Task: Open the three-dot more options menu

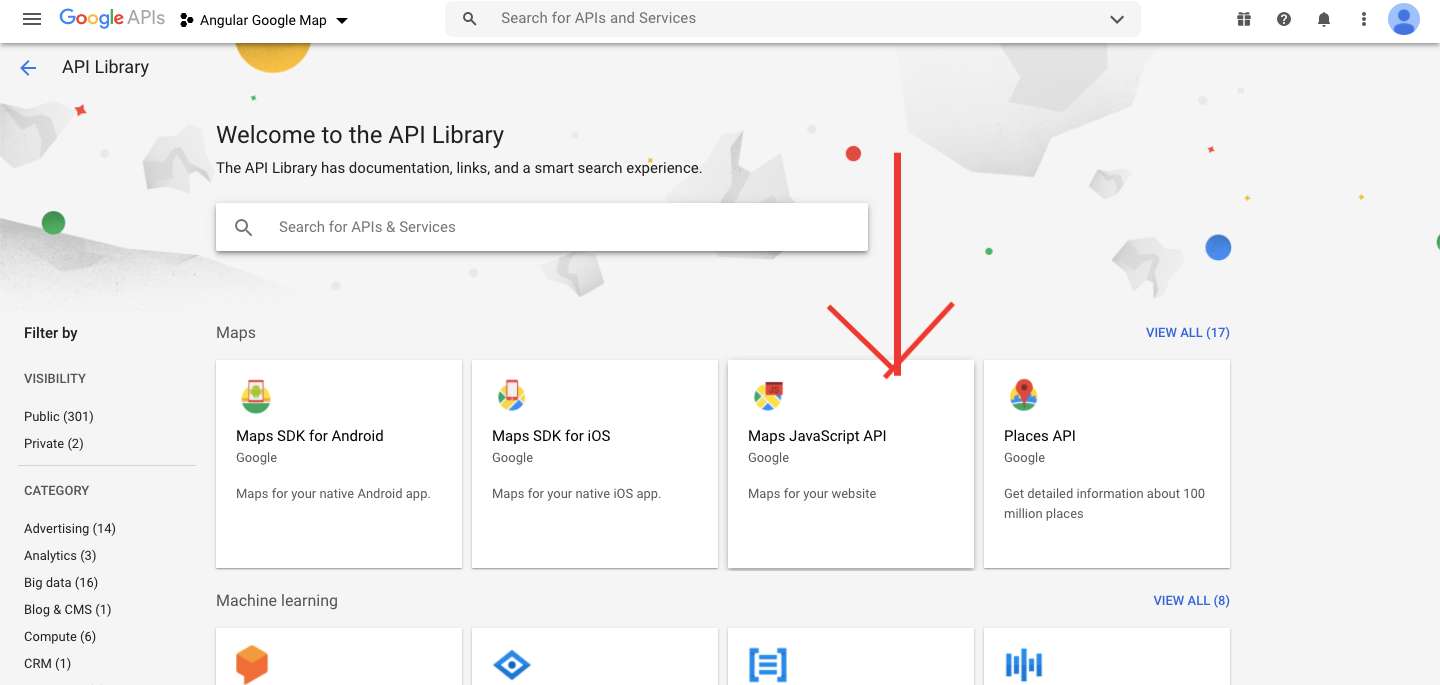Action: click(x=1364, y=19)
